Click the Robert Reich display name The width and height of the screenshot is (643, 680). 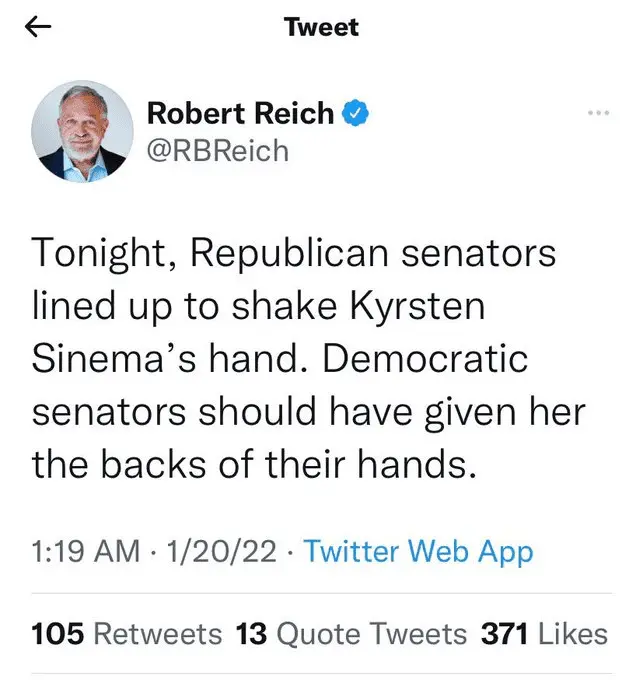240,113
